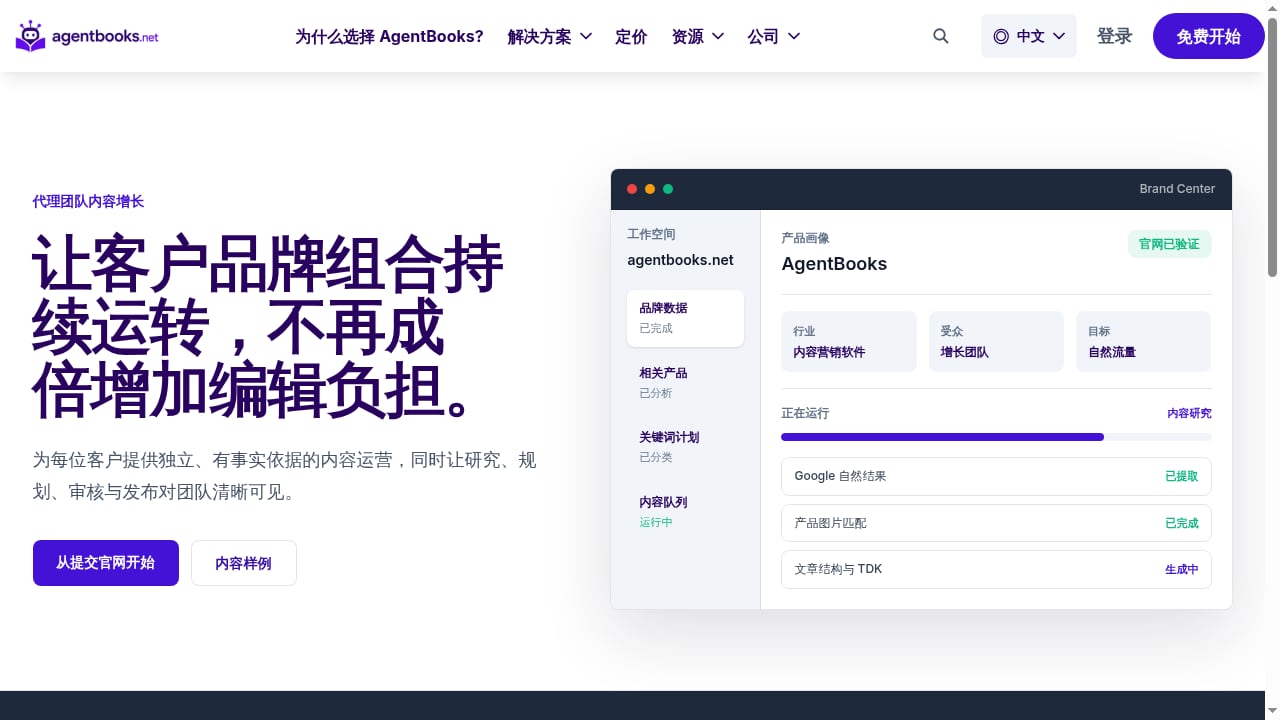1280x720 pixels.
Task: Open the 中文 language dropdown
Action: coord(1029,36)
